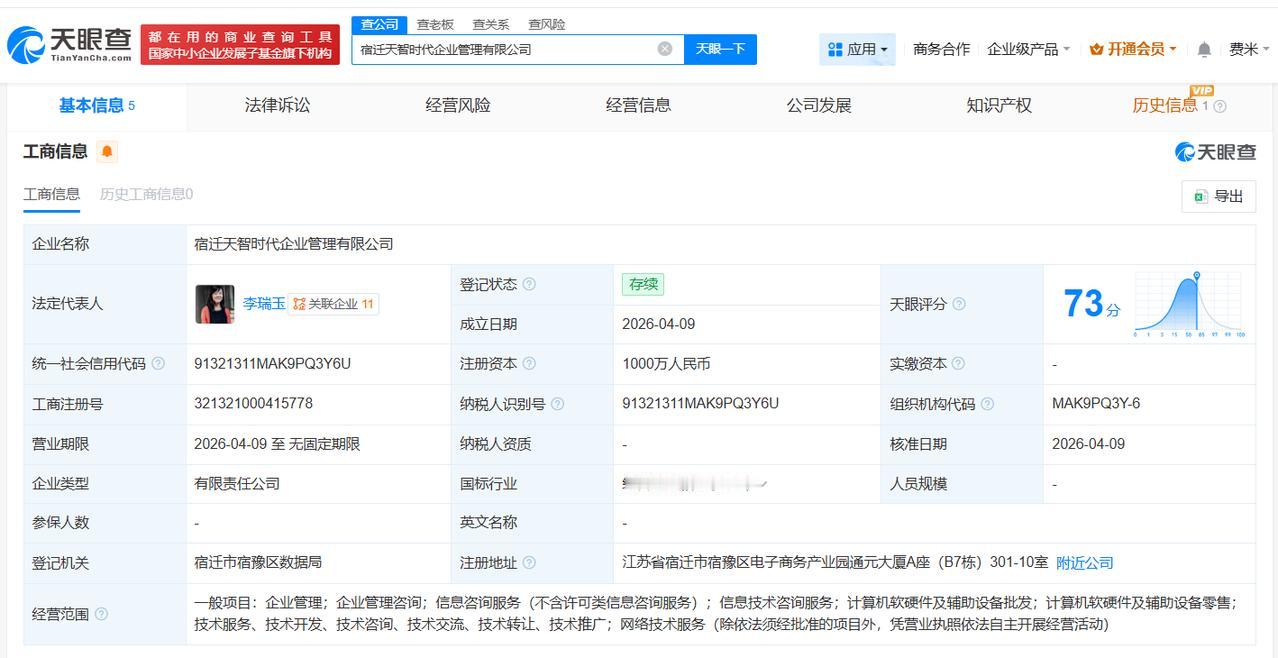Switch to the 知识产权 tab

coord(998,106)
